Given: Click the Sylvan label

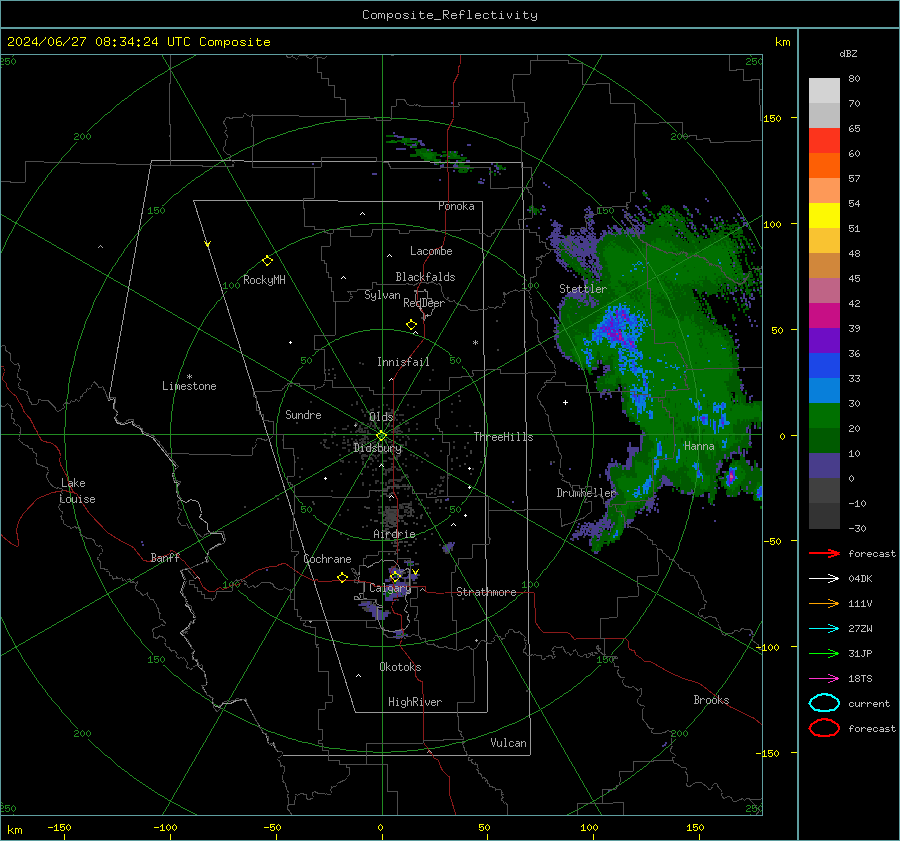Looking at the screenshot, I should pyautogui.click(x=382, y=295).
